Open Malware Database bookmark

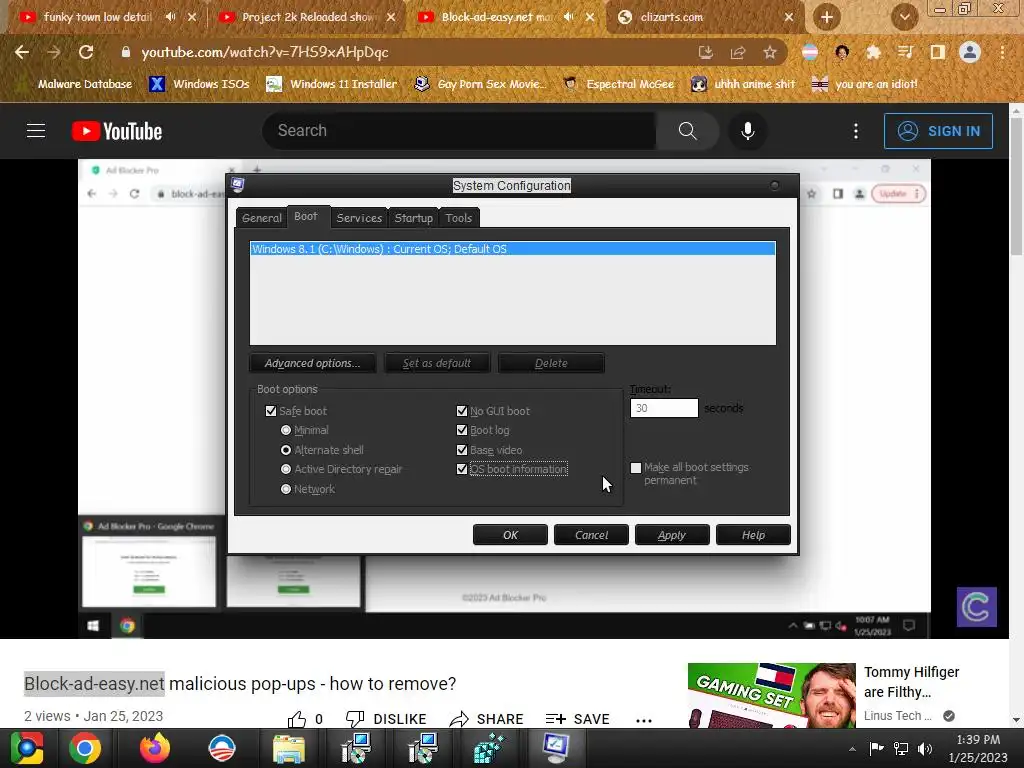tap(77, 84)
